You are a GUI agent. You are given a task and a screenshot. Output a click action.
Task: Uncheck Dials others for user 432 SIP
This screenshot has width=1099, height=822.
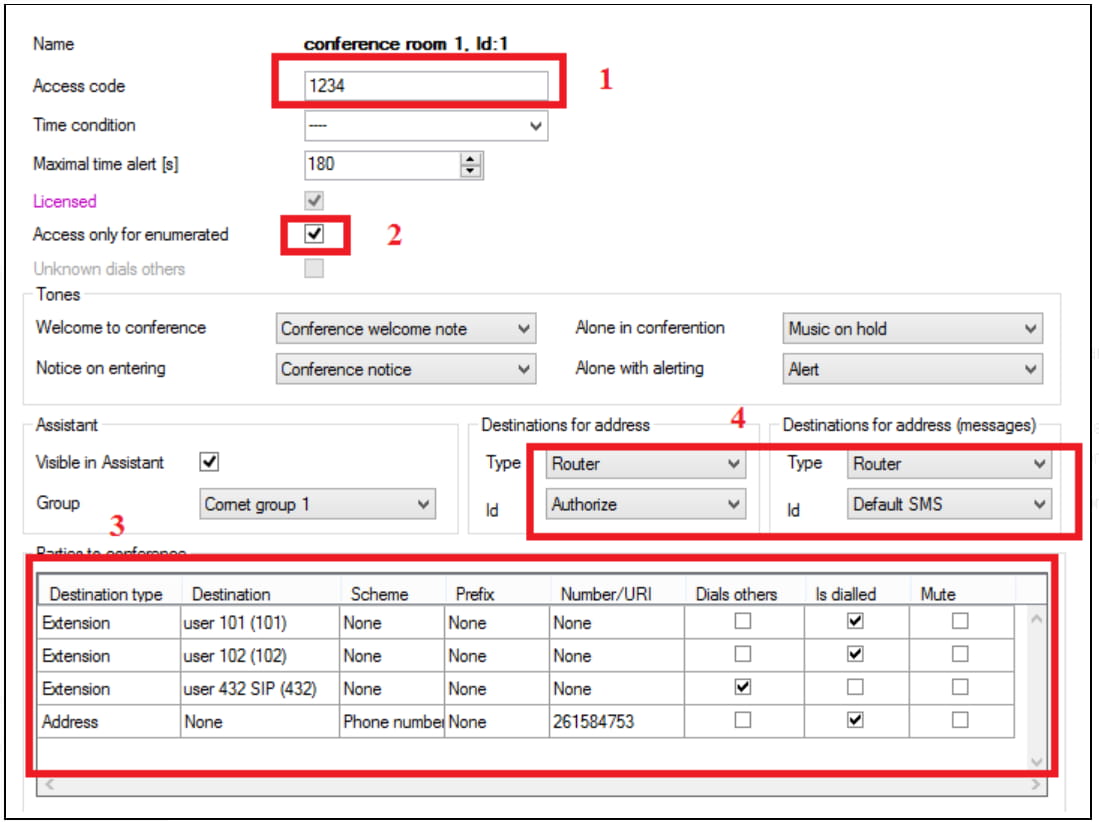(x=743, y=687)
